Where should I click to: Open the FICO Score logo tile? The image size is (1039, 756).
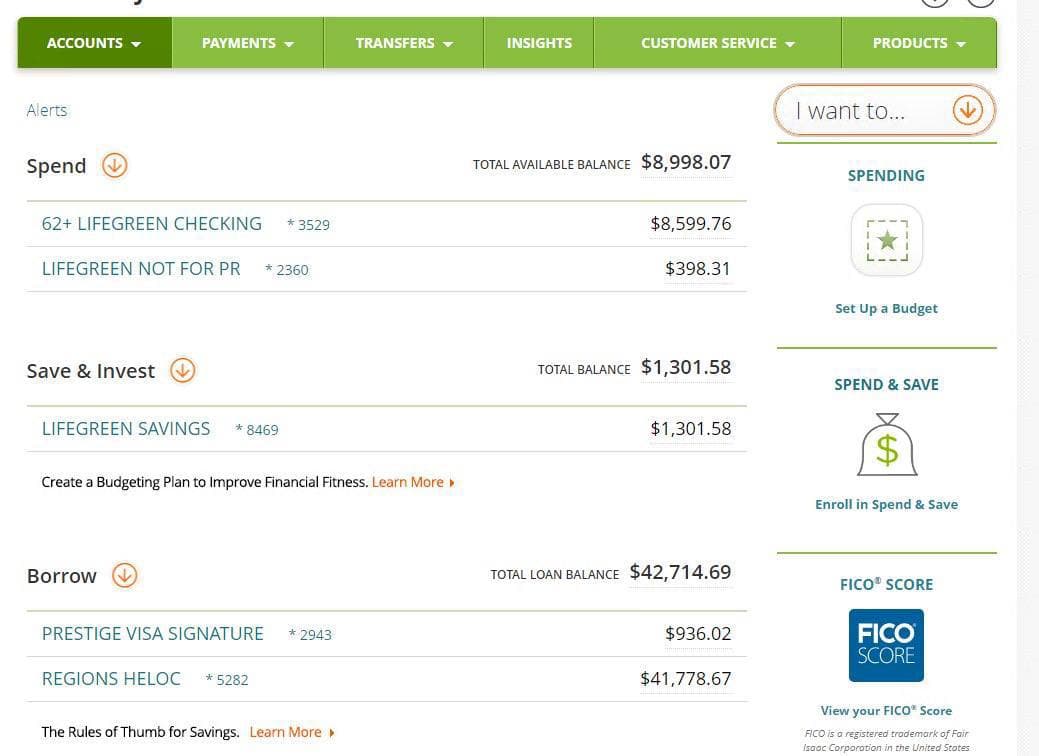886,645
